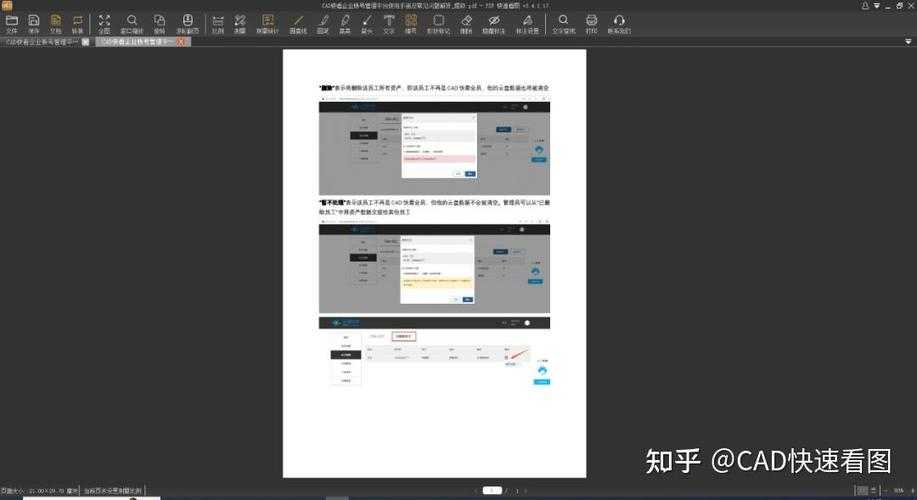
Task: Click the measurement scale not set status text
Action: click(112, 491)
